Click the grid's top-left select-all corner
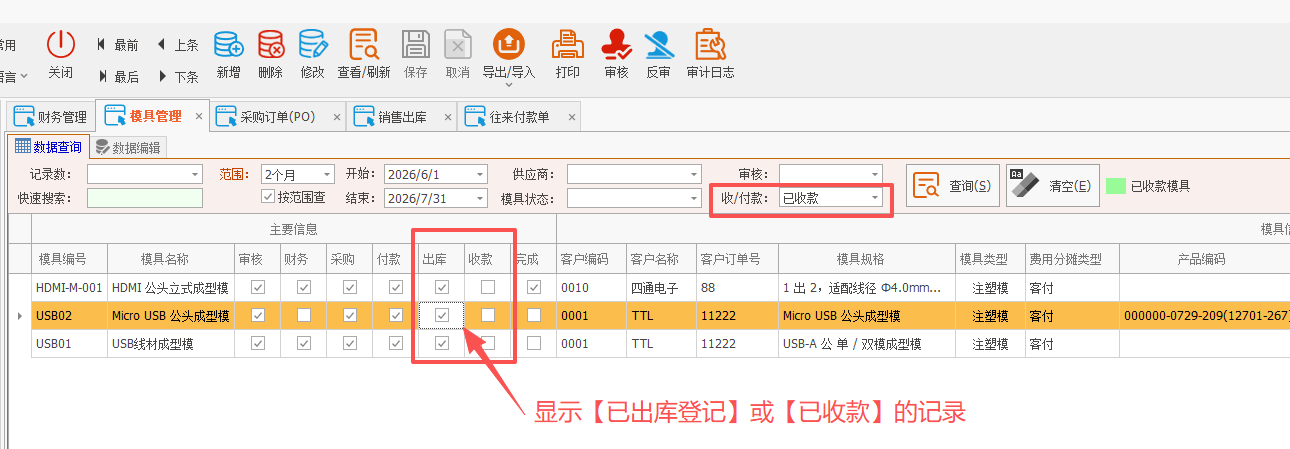The image size is (1290, 449). 19,259
